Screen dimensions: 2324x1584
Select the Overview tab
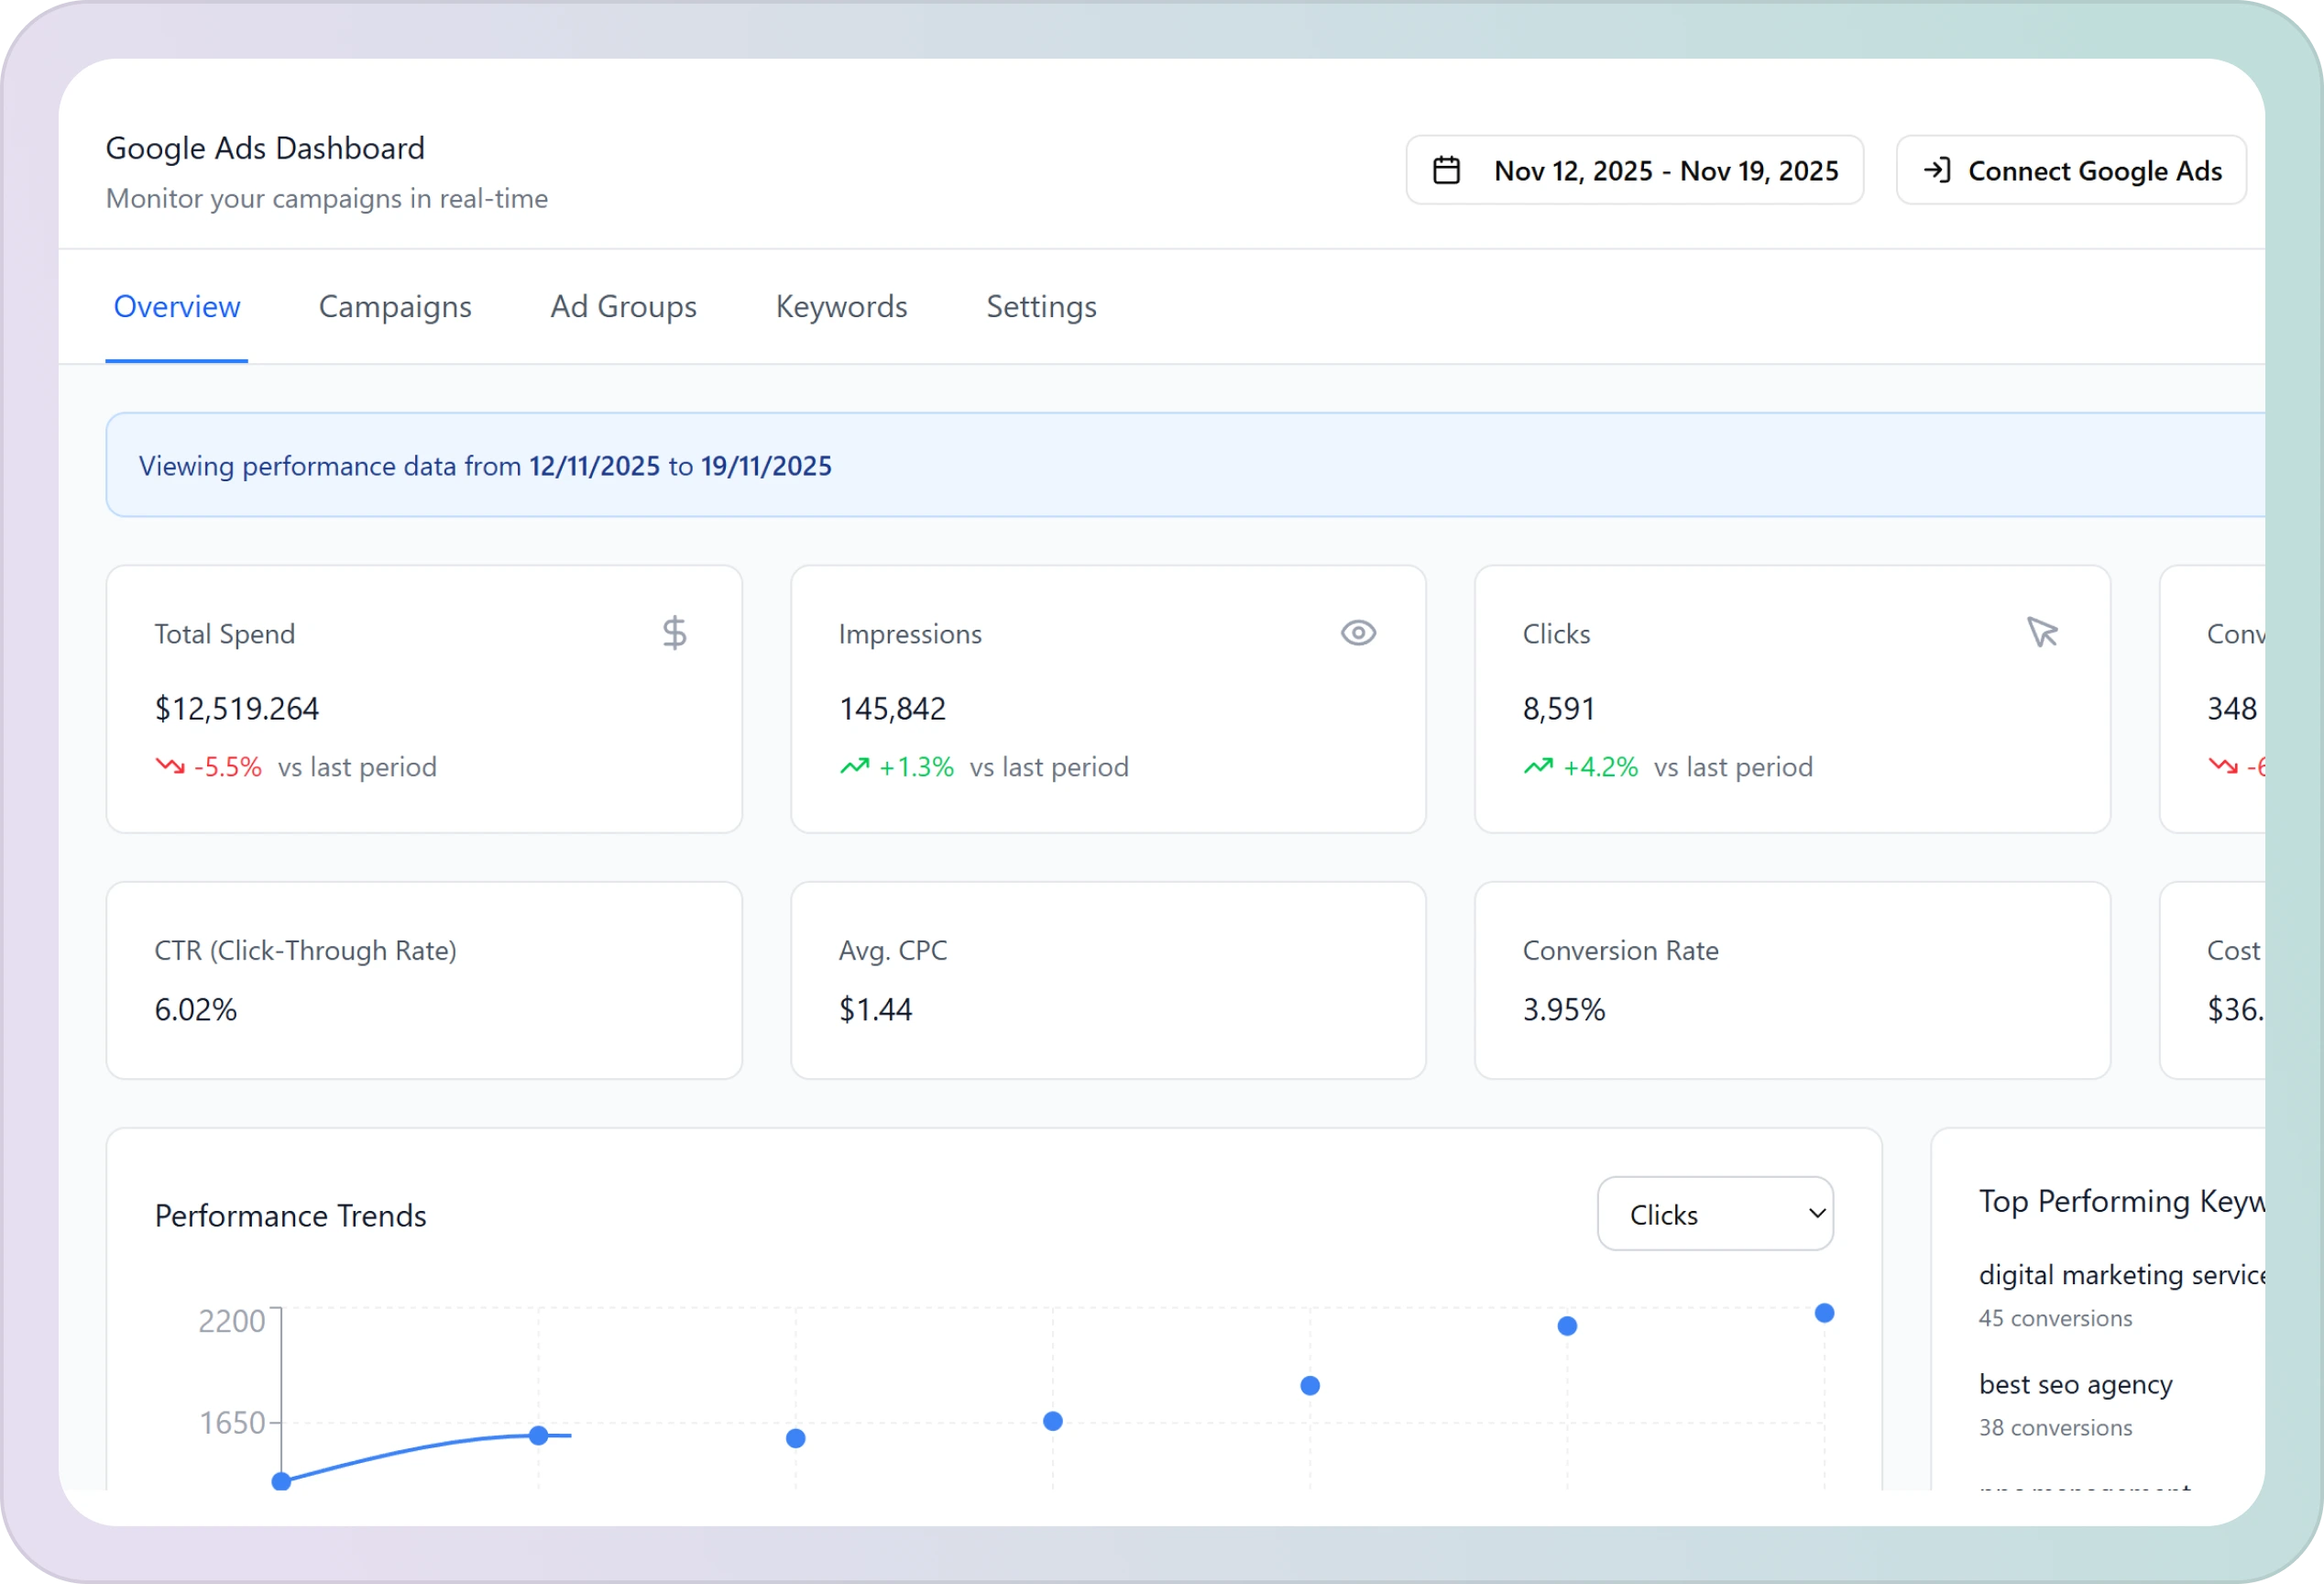tap(177, 307)
